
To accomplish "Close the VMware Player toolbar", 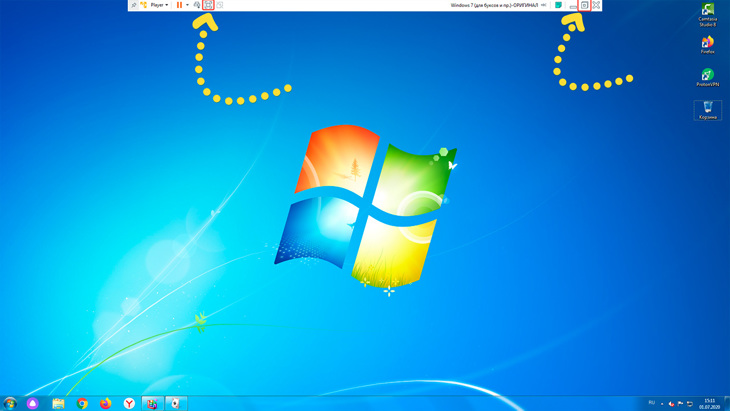I will click(596, 5).
